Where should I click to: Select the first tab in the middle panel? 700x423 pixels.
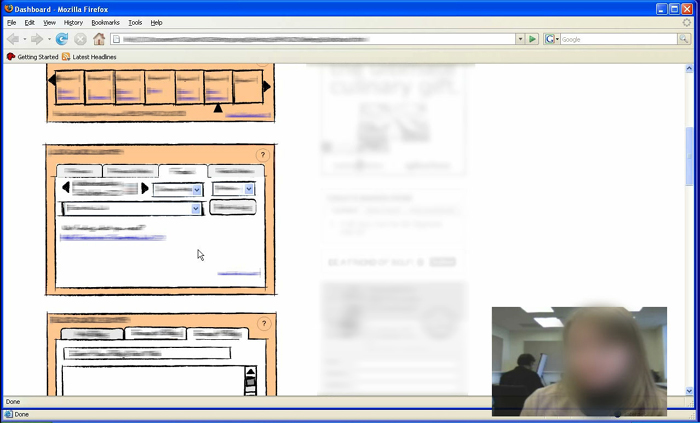pos(79,171)
